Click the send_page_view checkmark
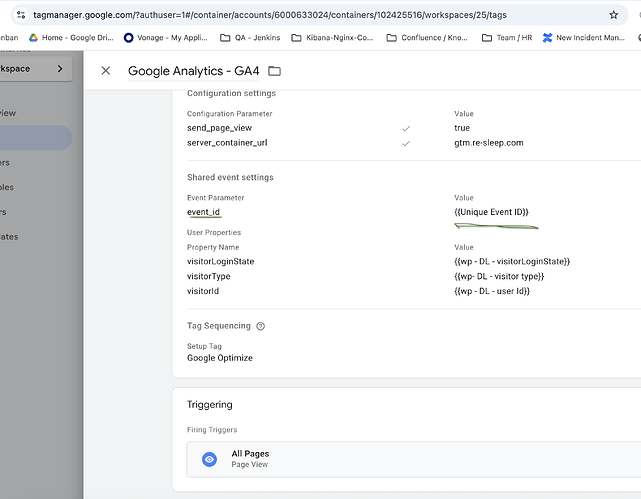This screenshot has height=499, width=641. point(406,128)
